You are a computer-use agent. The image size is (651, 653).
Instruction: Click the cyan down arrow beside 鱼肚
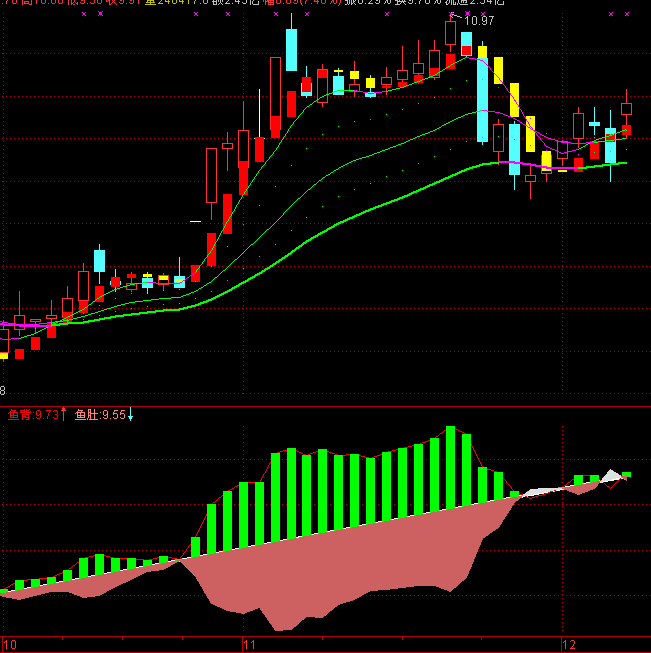(130, 414)
